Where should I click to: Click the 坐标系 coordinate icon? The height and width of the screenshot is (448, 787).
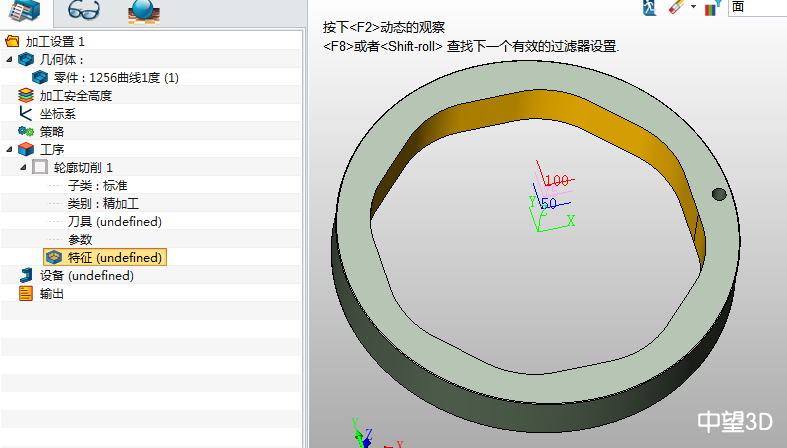25,114
